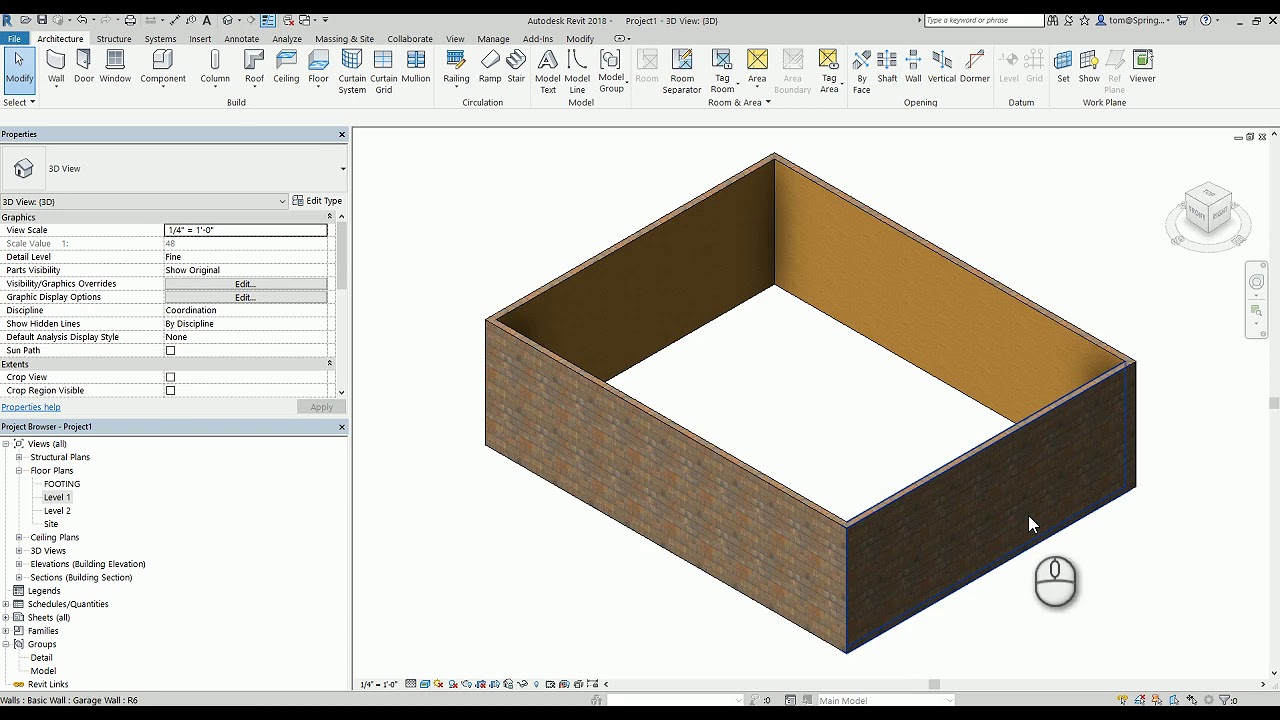Select the Window tool
Screen dimensions: 1280x720
click(x=115, y=67)
